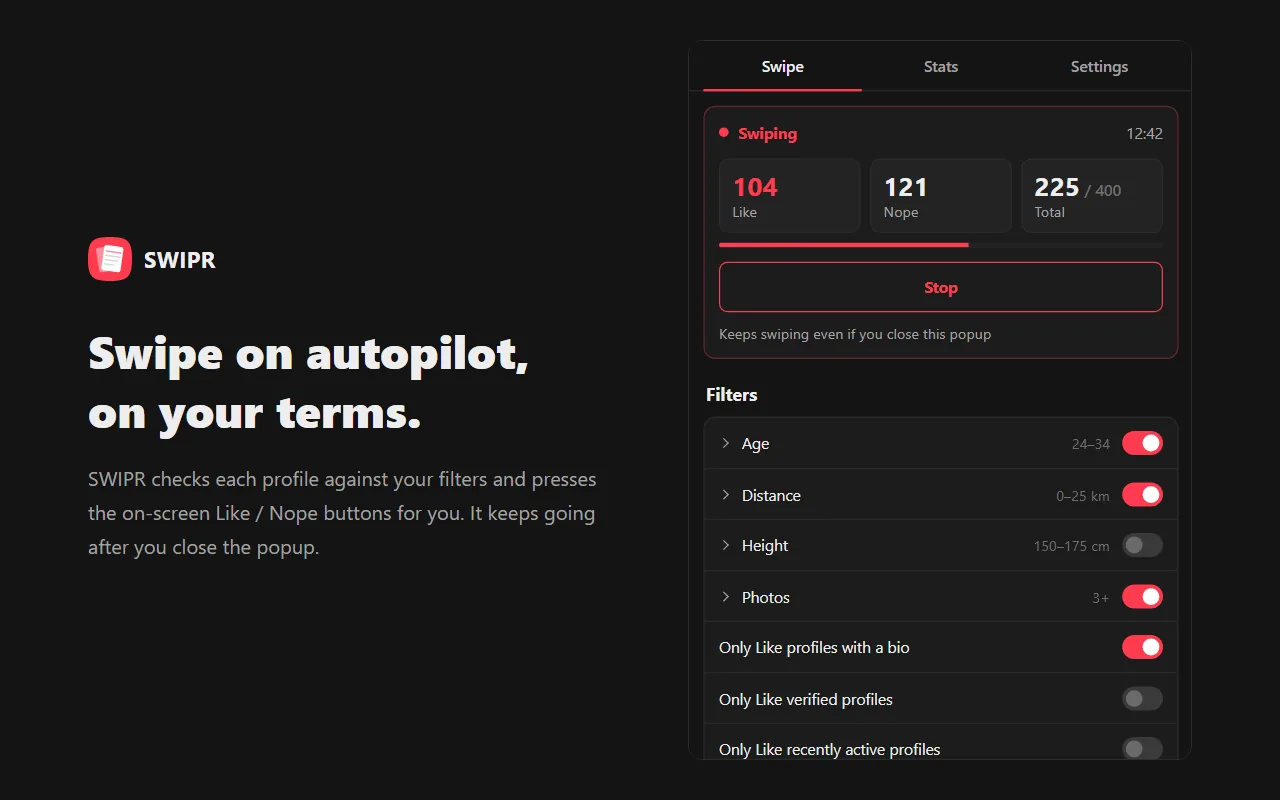Expand the Height filter chevron
The height and width of the screenshot is (800, 1280).
pos(726,545)
